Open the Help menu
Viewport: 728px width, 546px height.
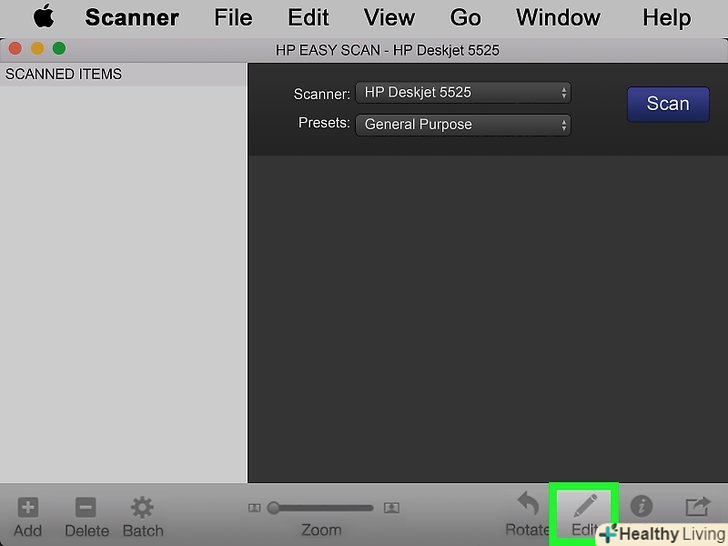click(667, 18)
